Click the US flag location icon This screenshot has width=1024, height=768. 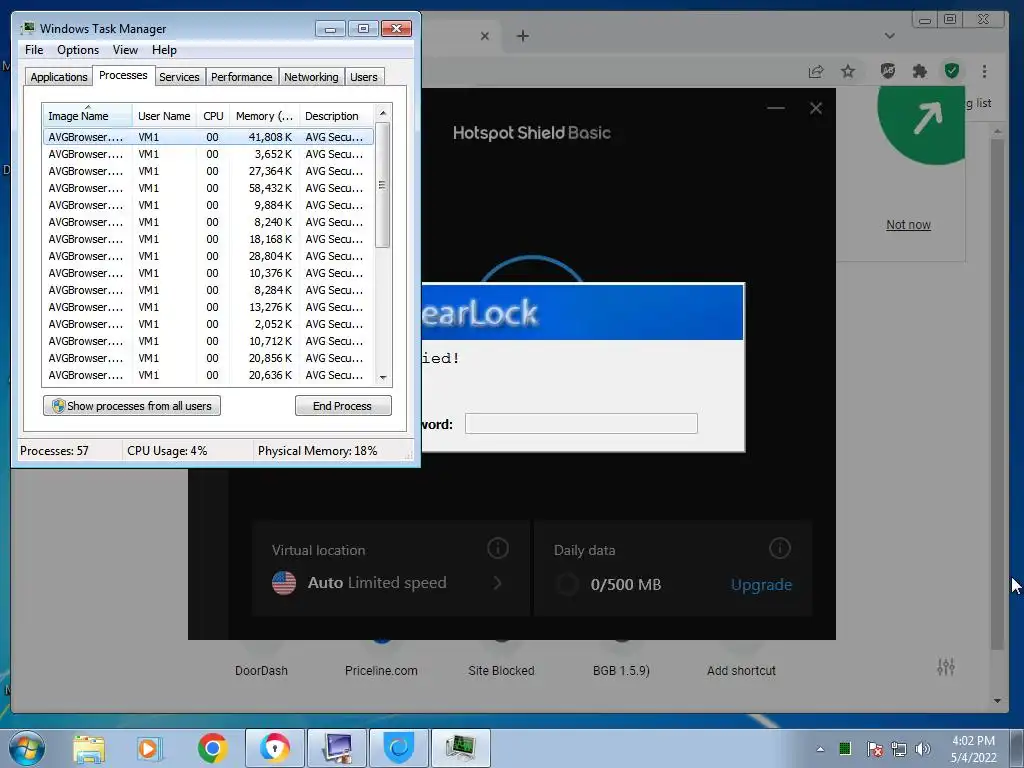click(x=284, y=583)
